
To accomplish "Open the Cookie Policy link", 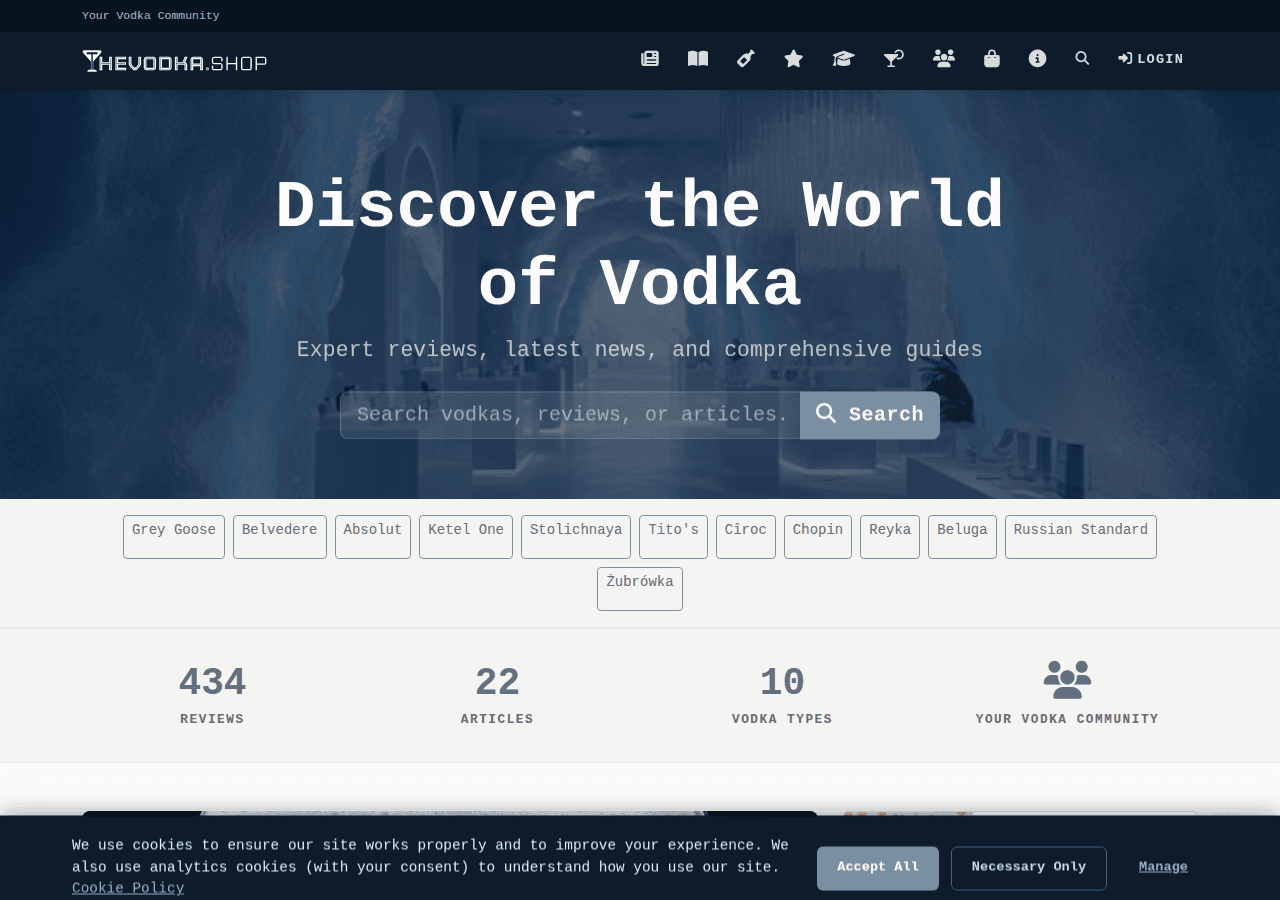I will click(x=128, y=888).
